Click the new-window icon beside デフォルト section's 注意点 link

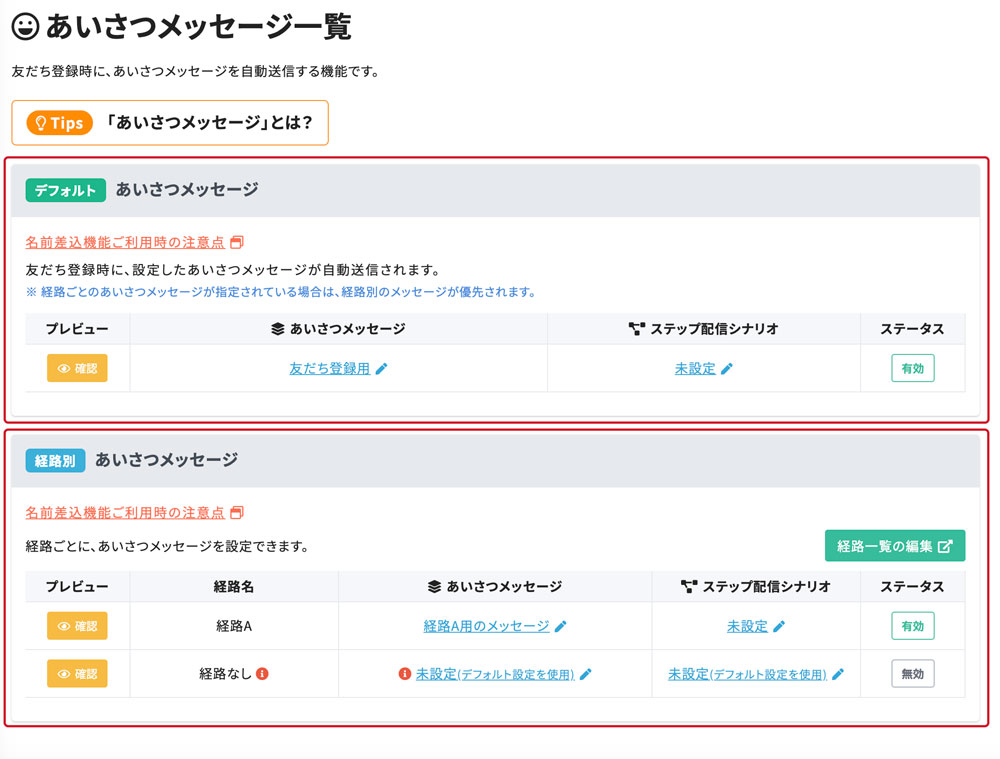click(237, 242)
